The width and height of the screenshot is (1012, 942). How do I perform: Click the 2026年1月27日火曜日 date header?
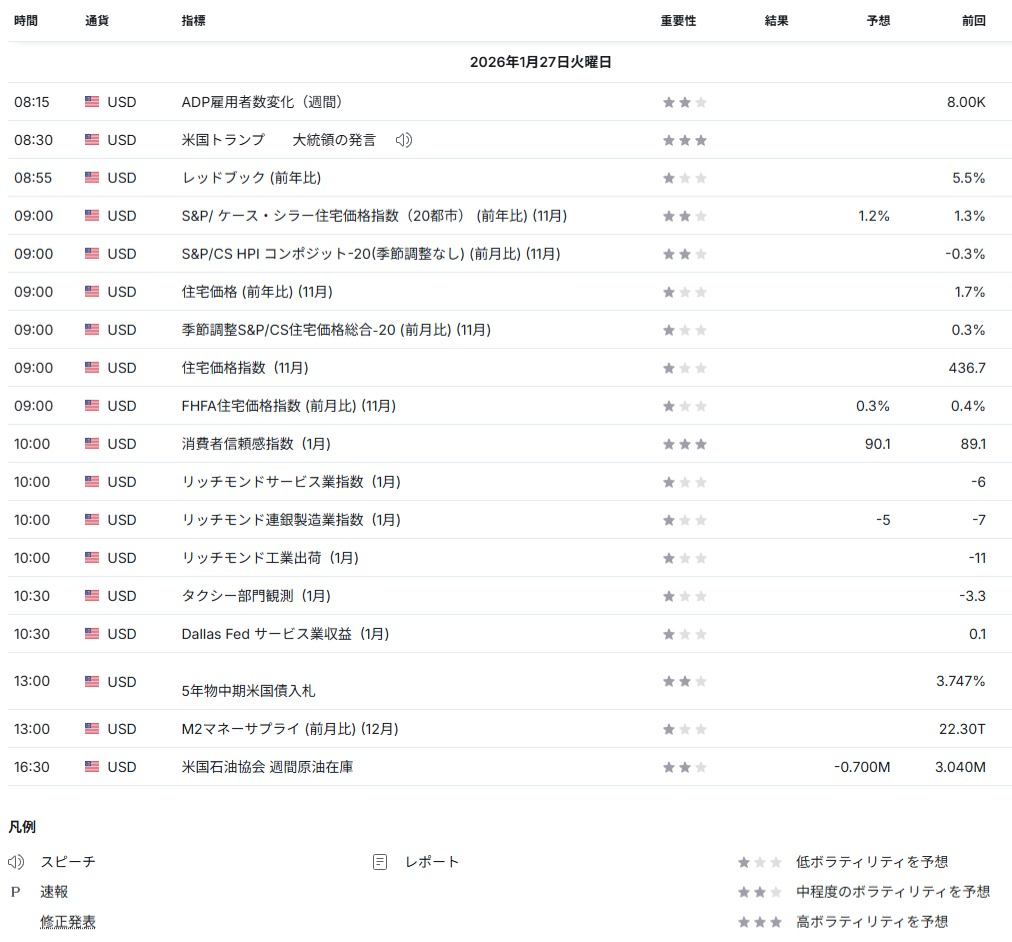pyautogui.click(x=540, y=62)
